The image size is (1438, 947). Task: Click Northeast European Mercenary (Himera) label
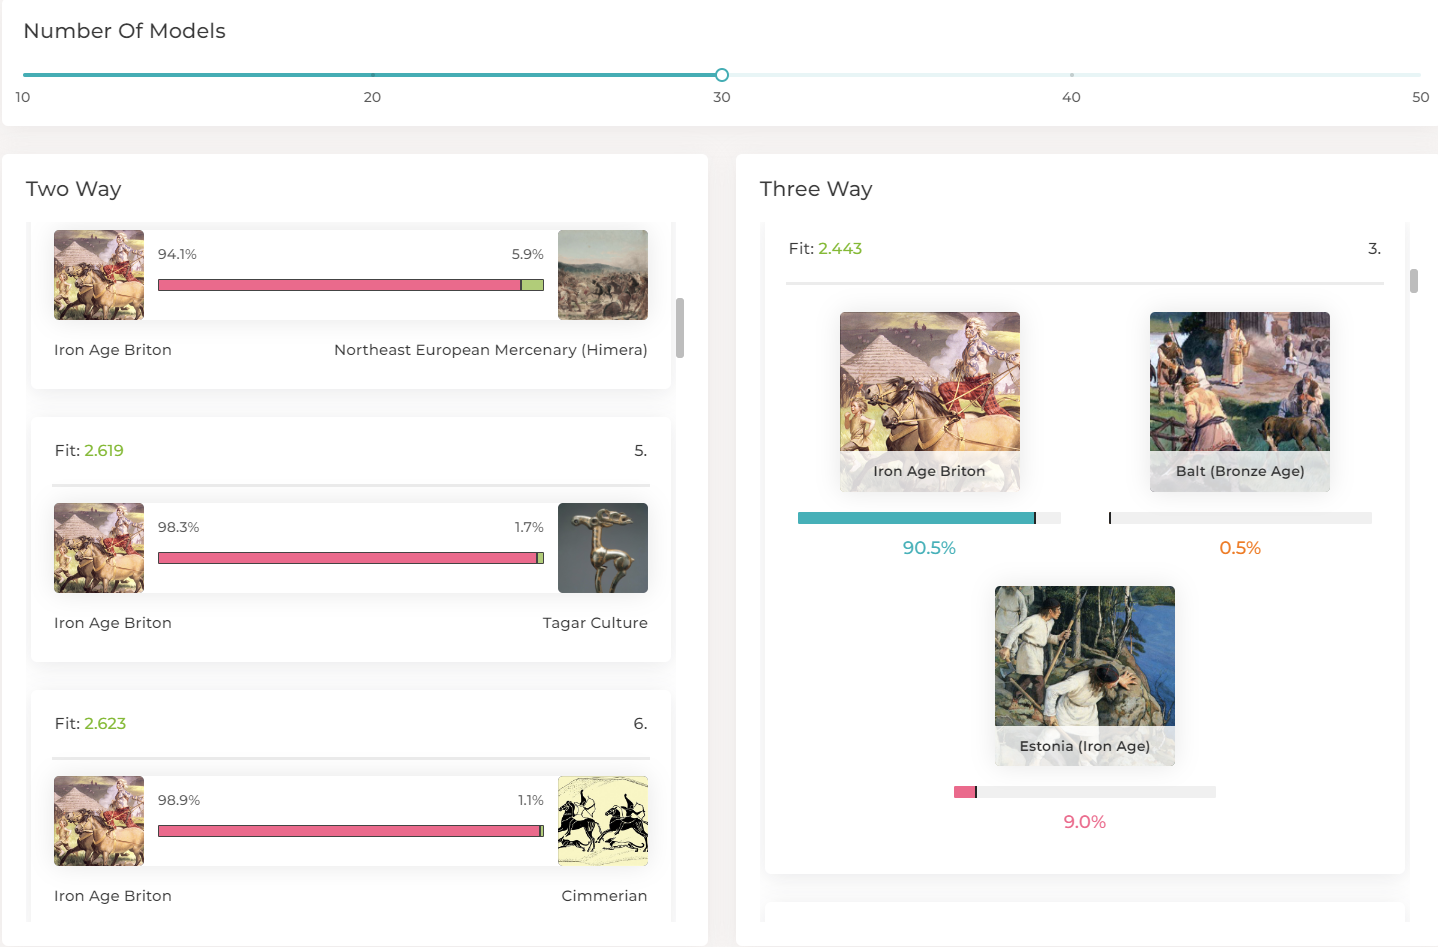pyautogui.click(x=491, y=350)
